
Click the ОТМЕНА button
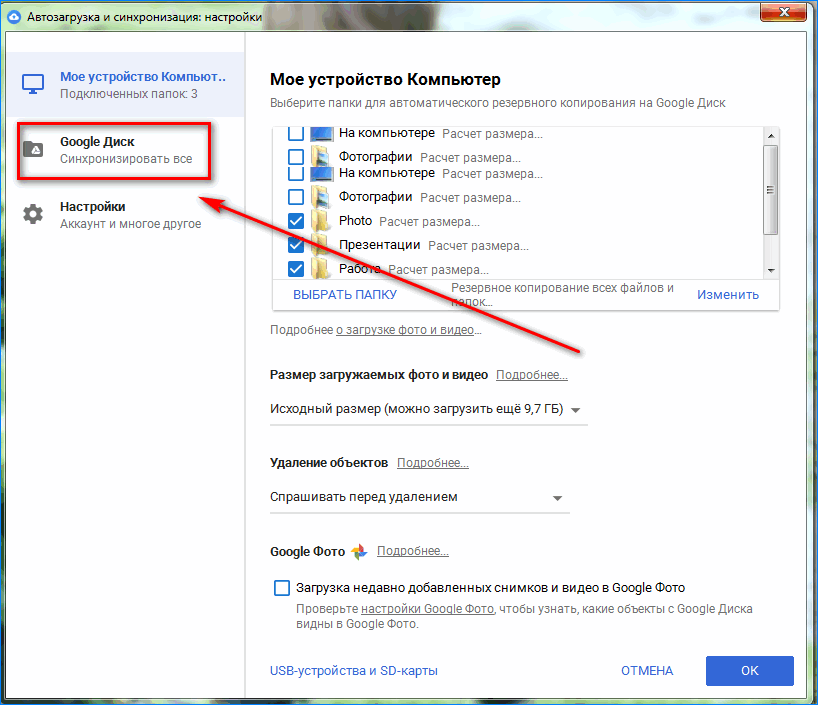coord(647,671)
